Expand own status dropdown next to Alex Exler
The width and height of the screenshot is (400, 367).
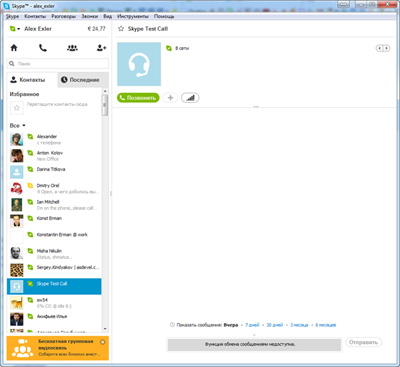point(15,29)
